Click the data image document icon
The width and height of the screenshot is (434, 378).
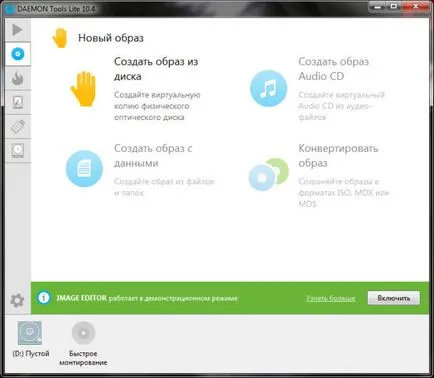84,168
